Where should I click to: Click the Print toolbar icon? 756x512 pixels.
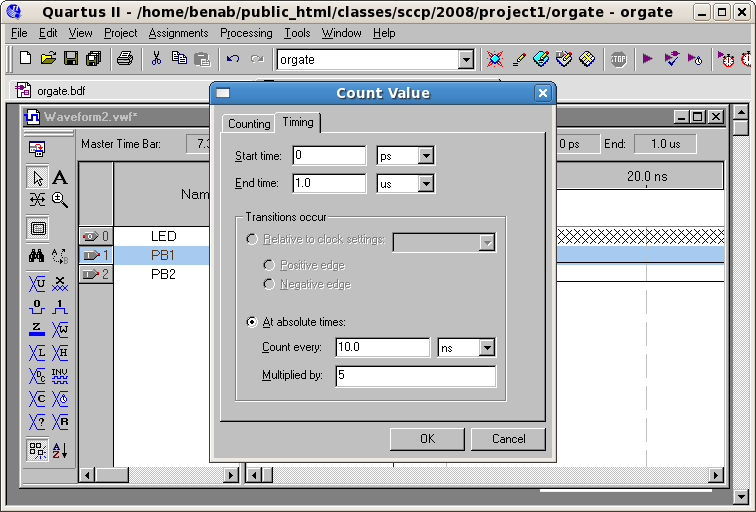click(125, 59)
